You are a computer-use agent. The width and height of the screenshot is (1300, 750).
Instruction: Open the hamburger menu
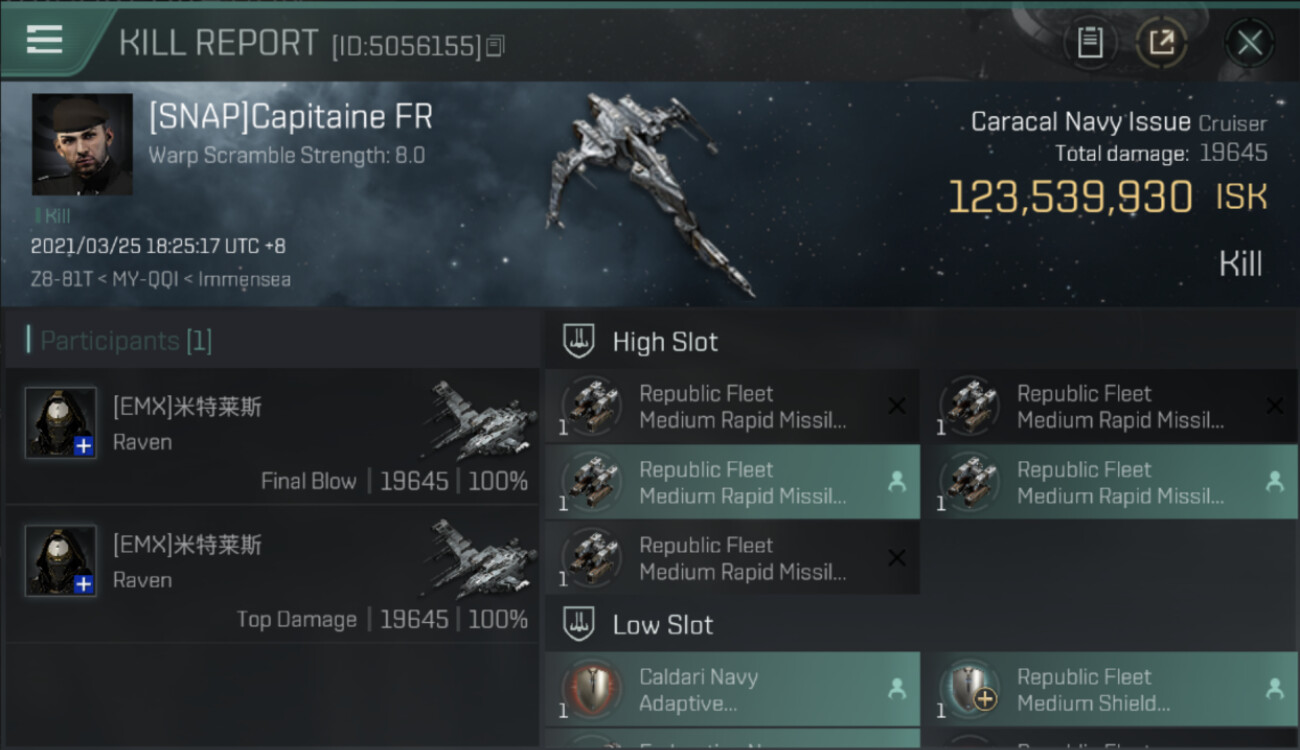click(45, 40)
